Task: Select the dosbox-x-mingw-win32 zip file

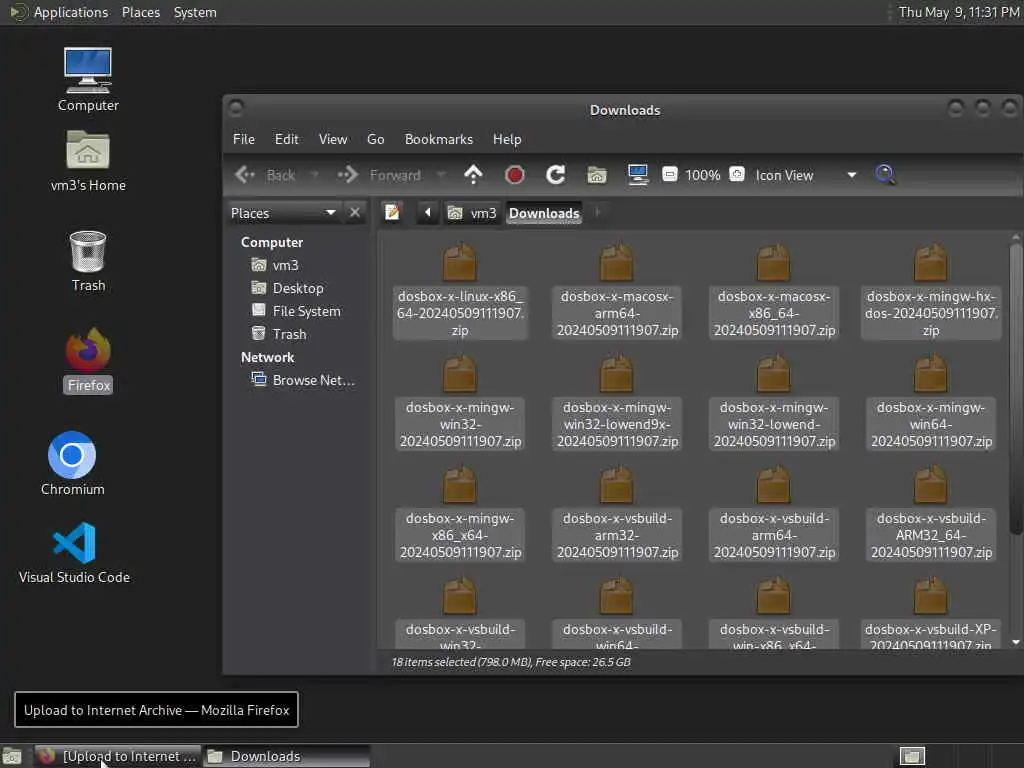Action: (x=460, y=402)
